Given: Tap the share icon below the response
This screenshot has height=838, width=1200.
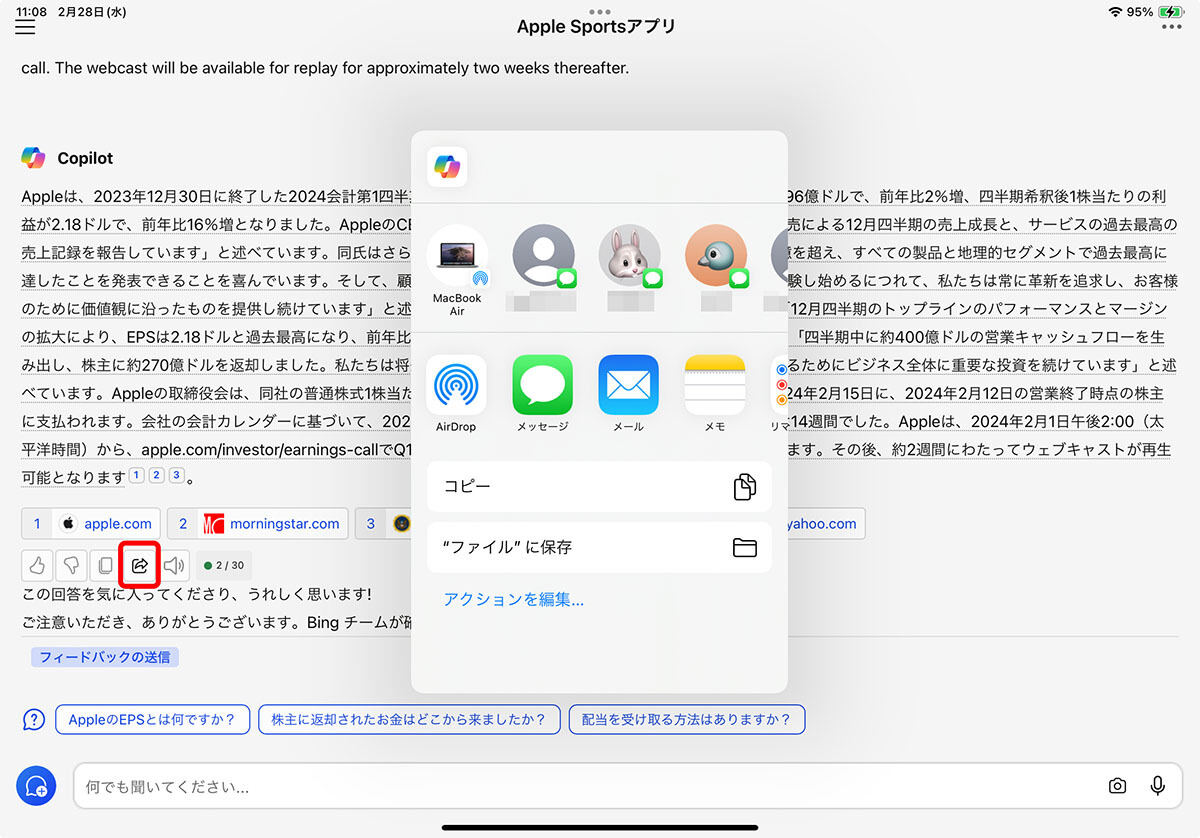Looking at the screenshot, I should [x=140, y=566].
